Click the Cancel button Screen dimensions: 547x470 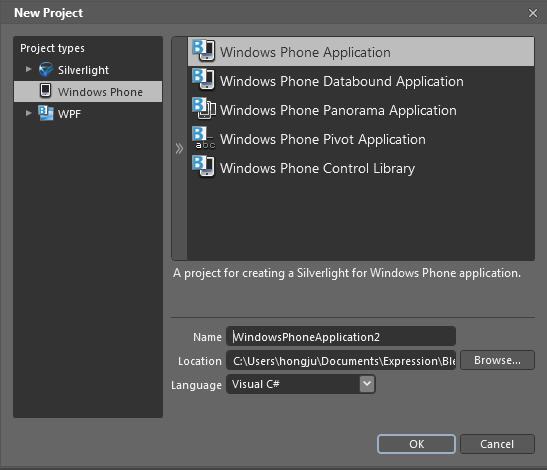tap(497, 444)
